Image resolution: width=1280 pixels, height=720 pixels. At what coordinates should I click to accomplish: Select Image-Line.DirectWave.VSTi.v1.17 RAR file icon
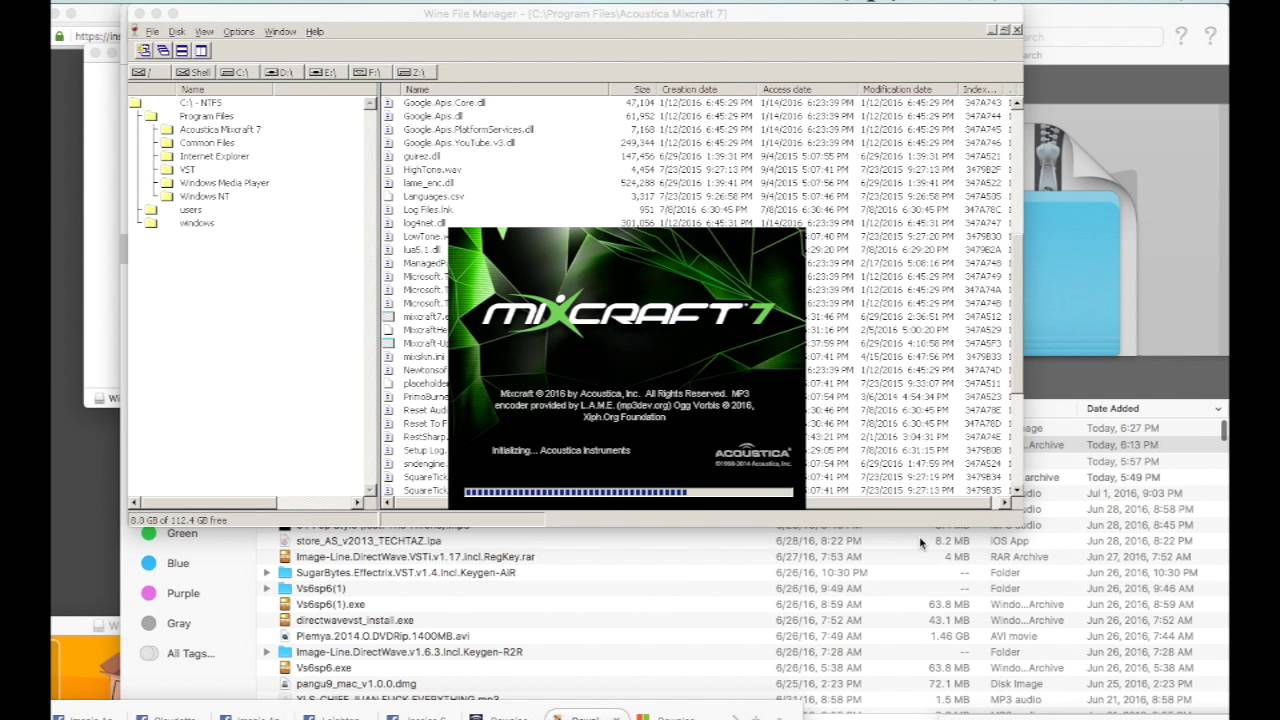[285, 557]
